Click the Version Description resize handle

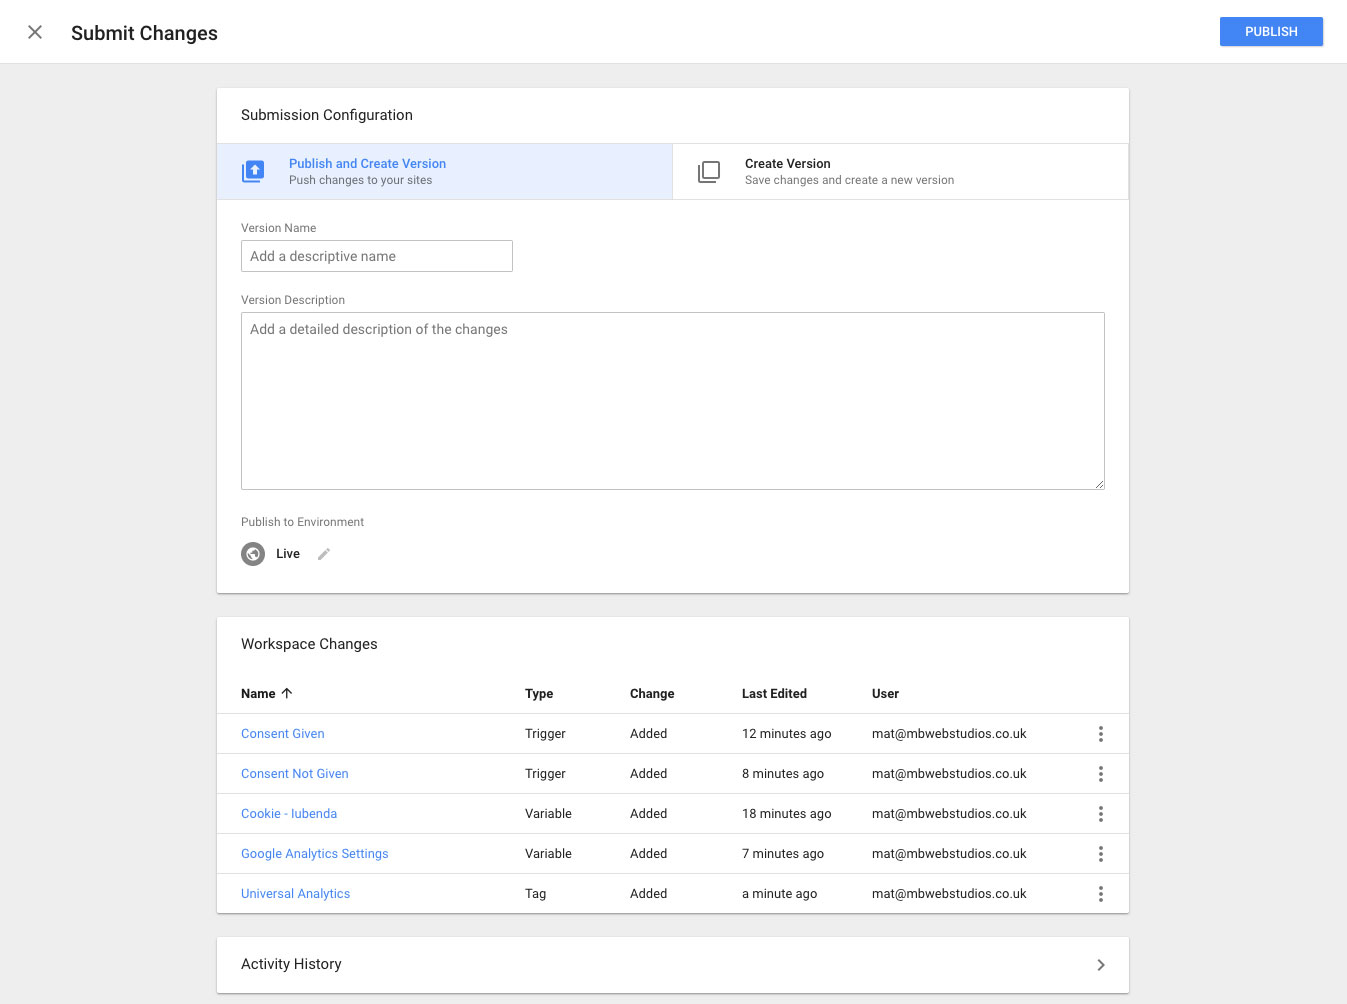click(1099, 484)
